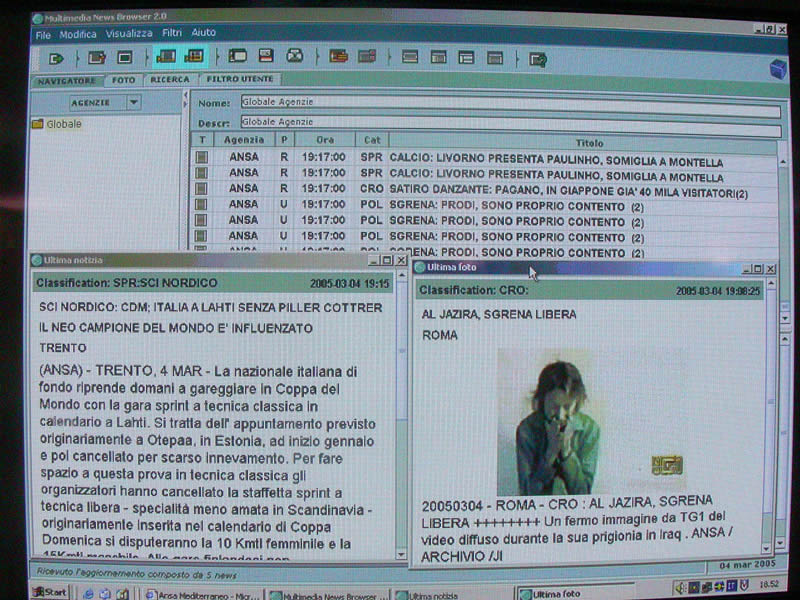
Task: Click the type icon of the SATIRO DANZANTE row
Action: point(202,190)
